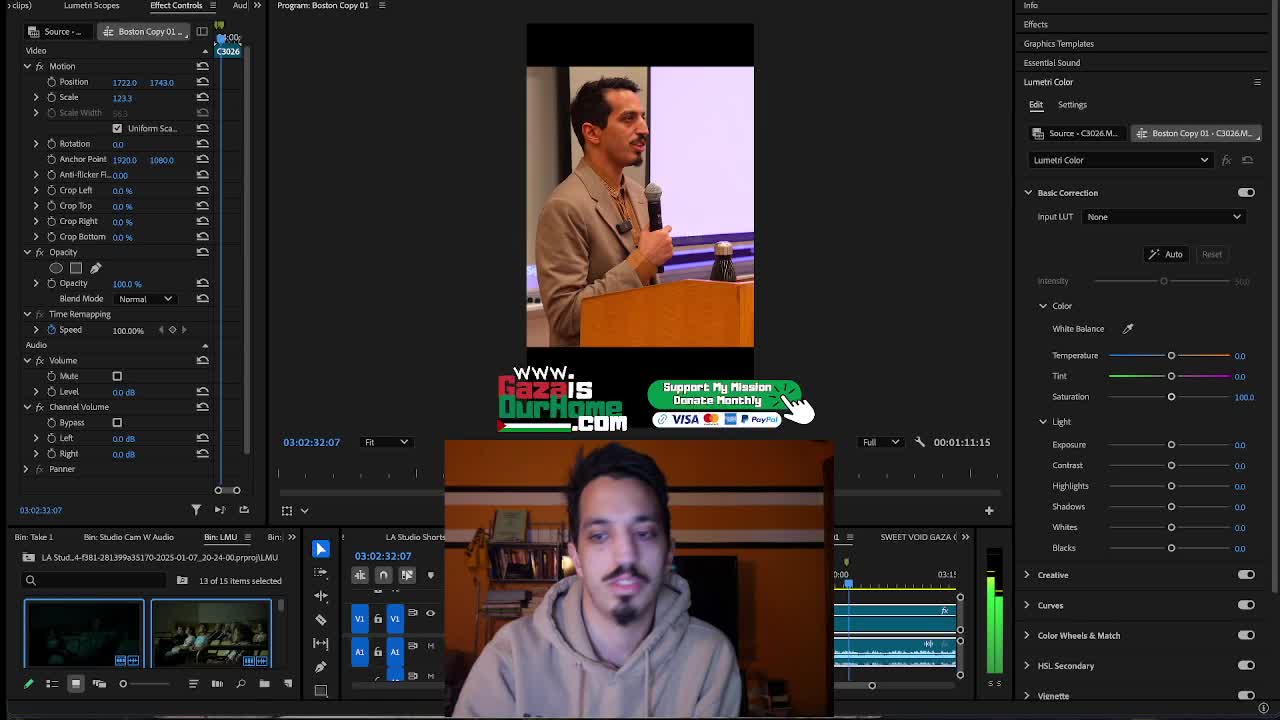Toggle animation stopwatch for Crop Left

click(x=51, y=190)
